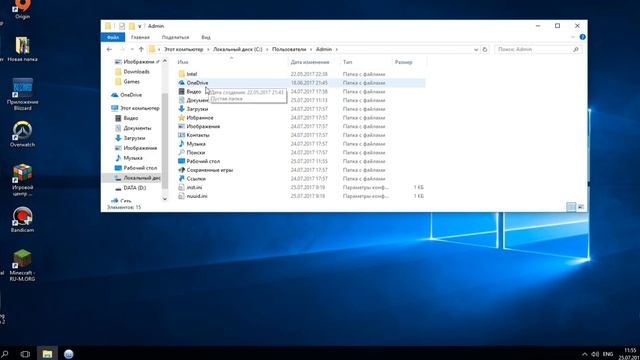This screenshot has width=640, height=360.
Task: Go up one folder level arrow
Action: (x=141, y=49)
